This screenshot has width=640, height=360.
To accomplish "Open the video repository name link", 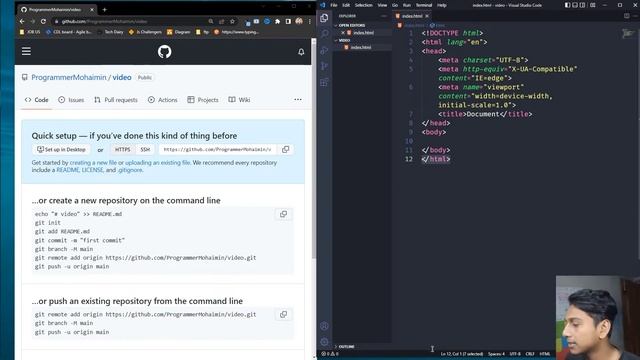I will pyautogui.click(x=122, y=77).
